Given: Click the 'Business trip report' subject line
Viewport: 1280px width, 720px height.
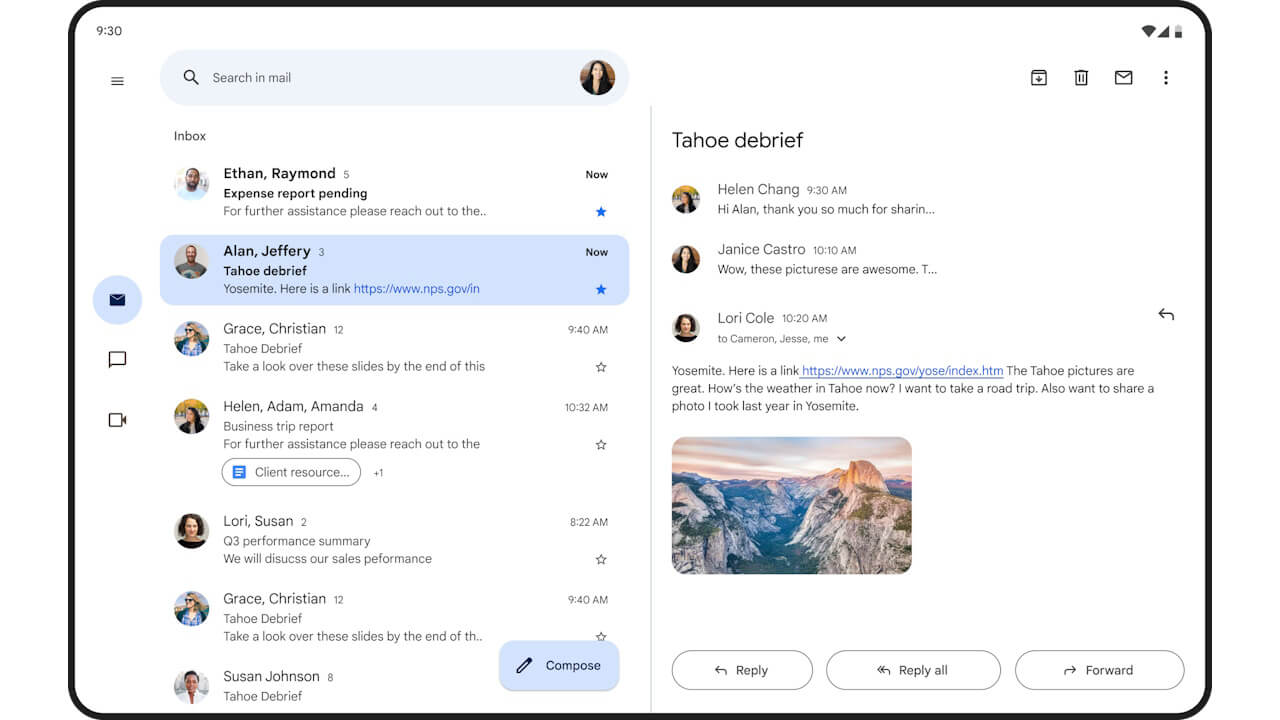Looking at the screenshot, I should pyautogui.click(x=280, y=426).
